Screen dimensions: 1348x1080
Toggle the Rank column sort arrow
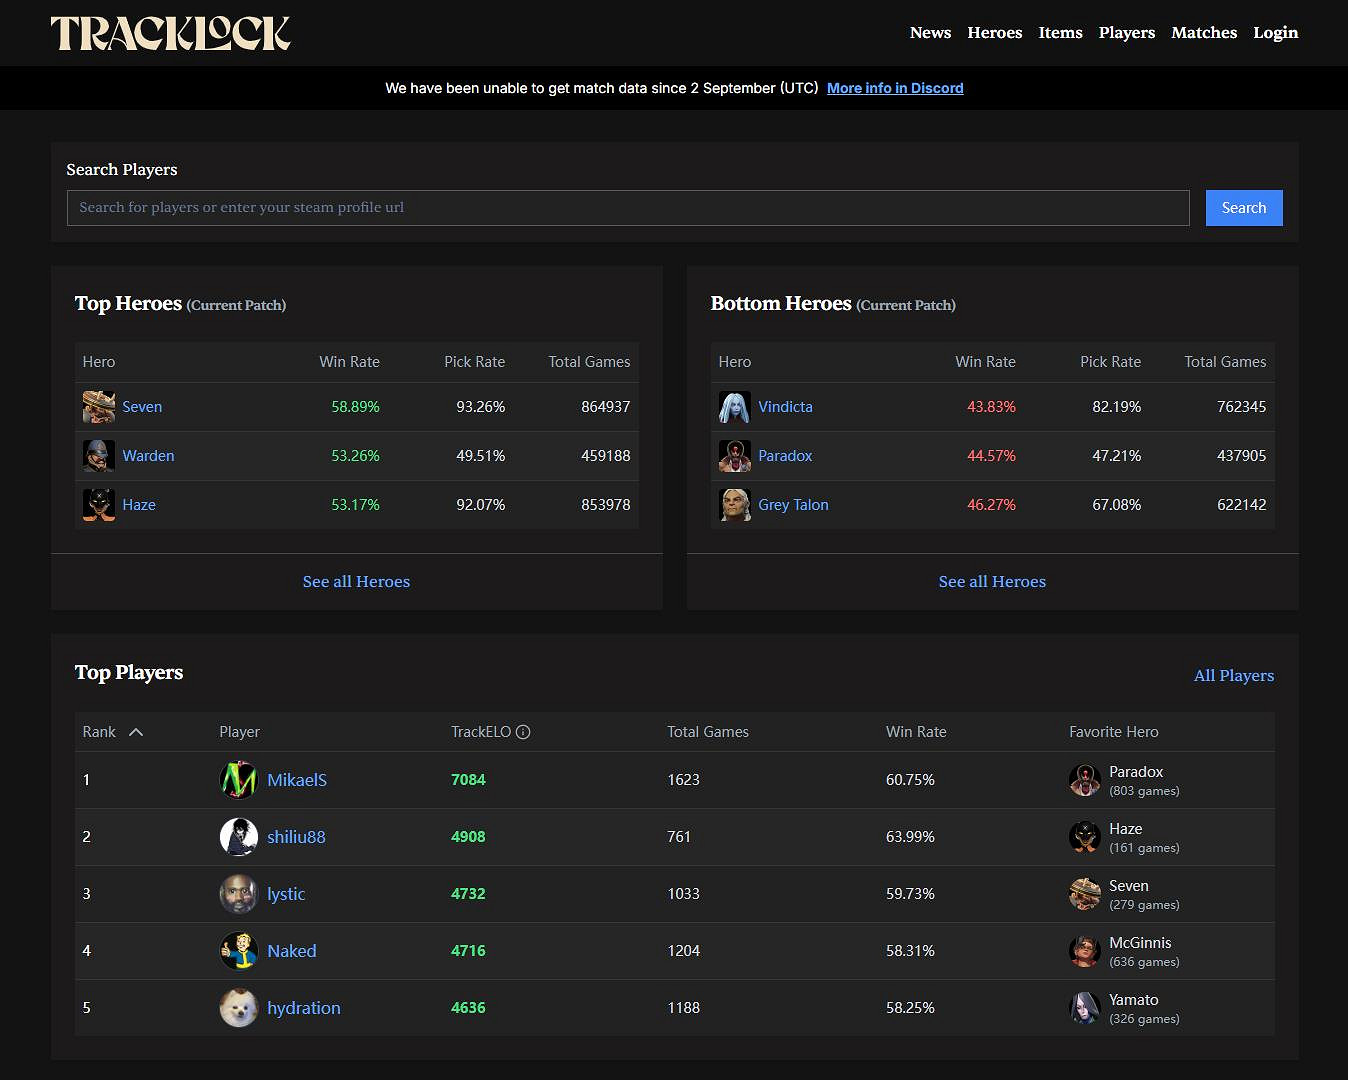136,732
